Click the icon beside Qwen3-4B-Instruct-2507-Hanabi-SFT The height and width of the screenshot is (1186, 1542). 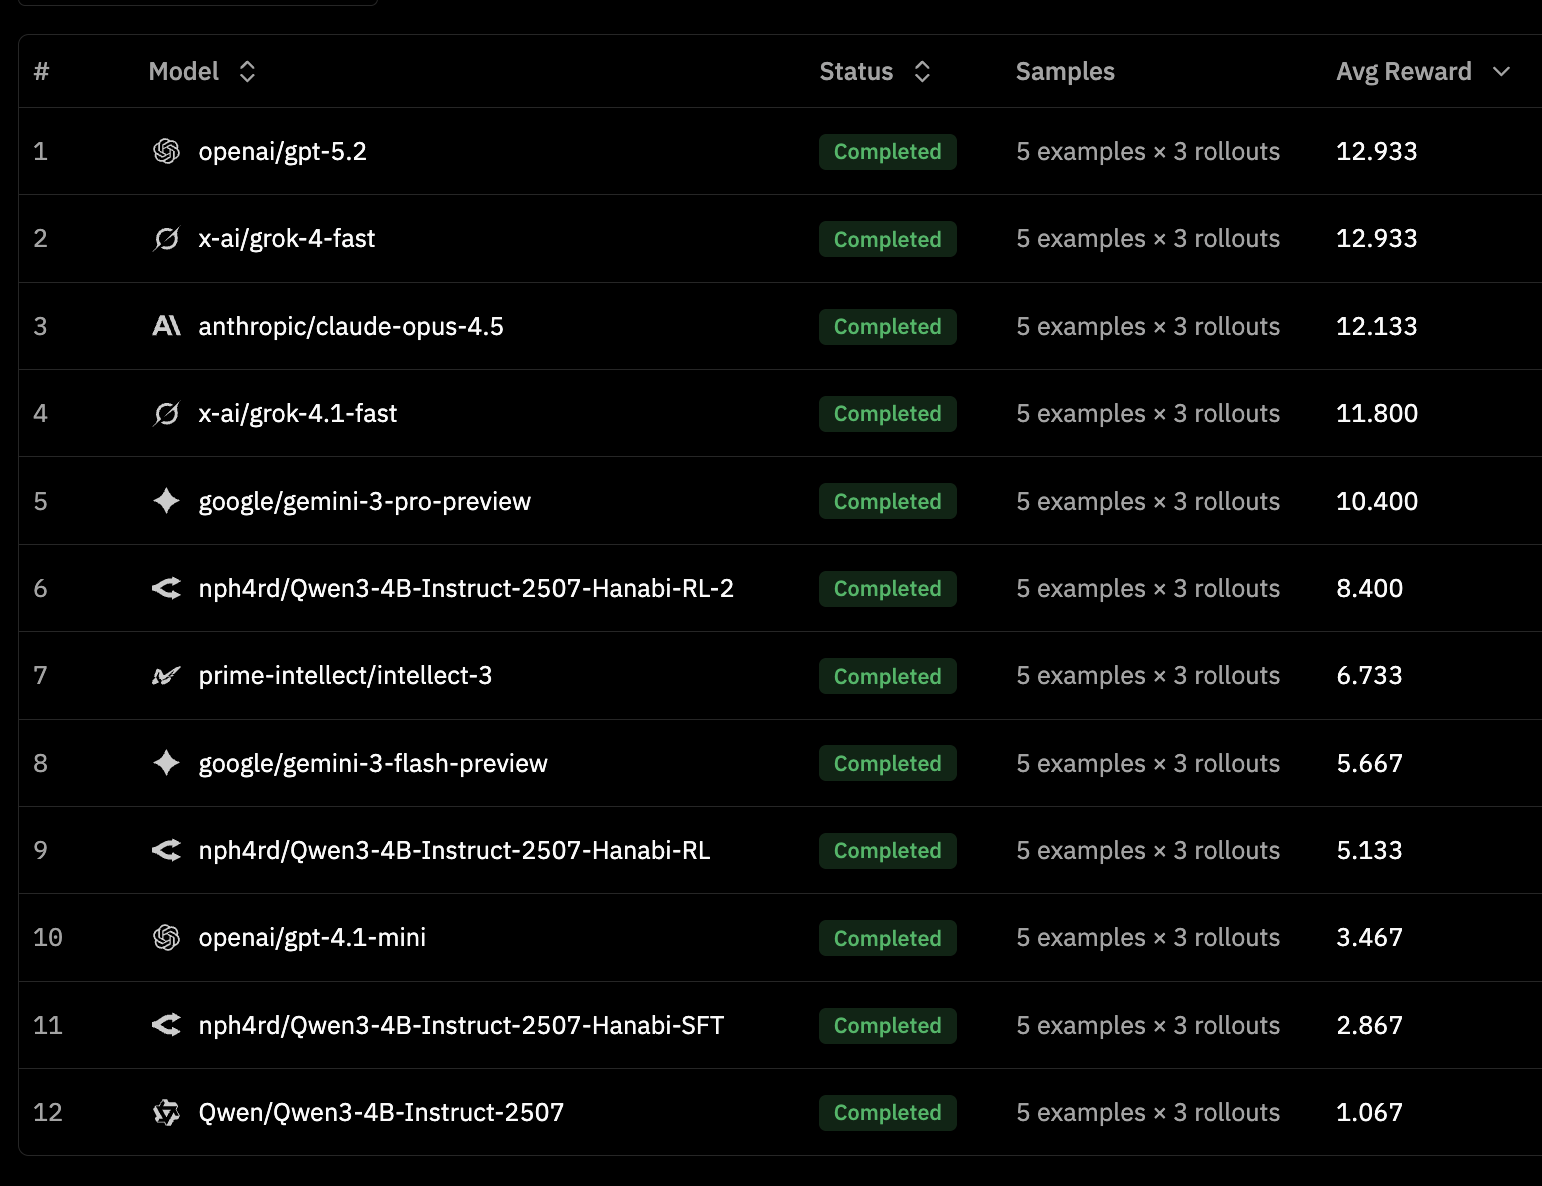click(166, 1025)
